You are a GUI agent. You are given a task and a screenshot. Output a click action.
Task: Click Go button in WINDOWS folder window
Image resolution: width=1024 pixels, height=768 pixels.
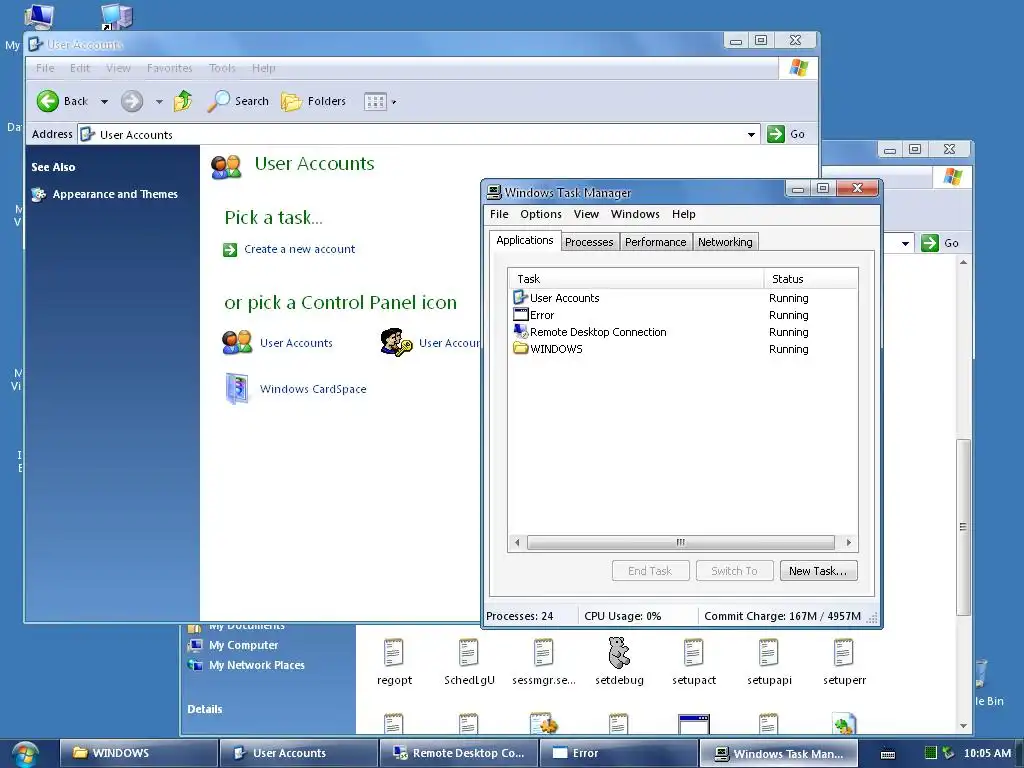pos(940,243)
